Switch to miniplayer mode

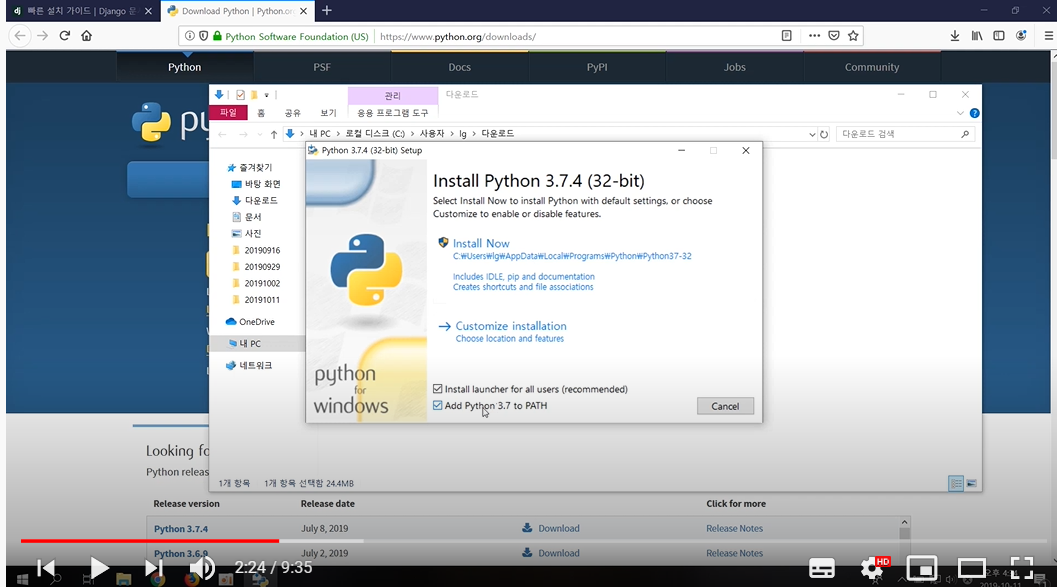[x=922, y=568]
